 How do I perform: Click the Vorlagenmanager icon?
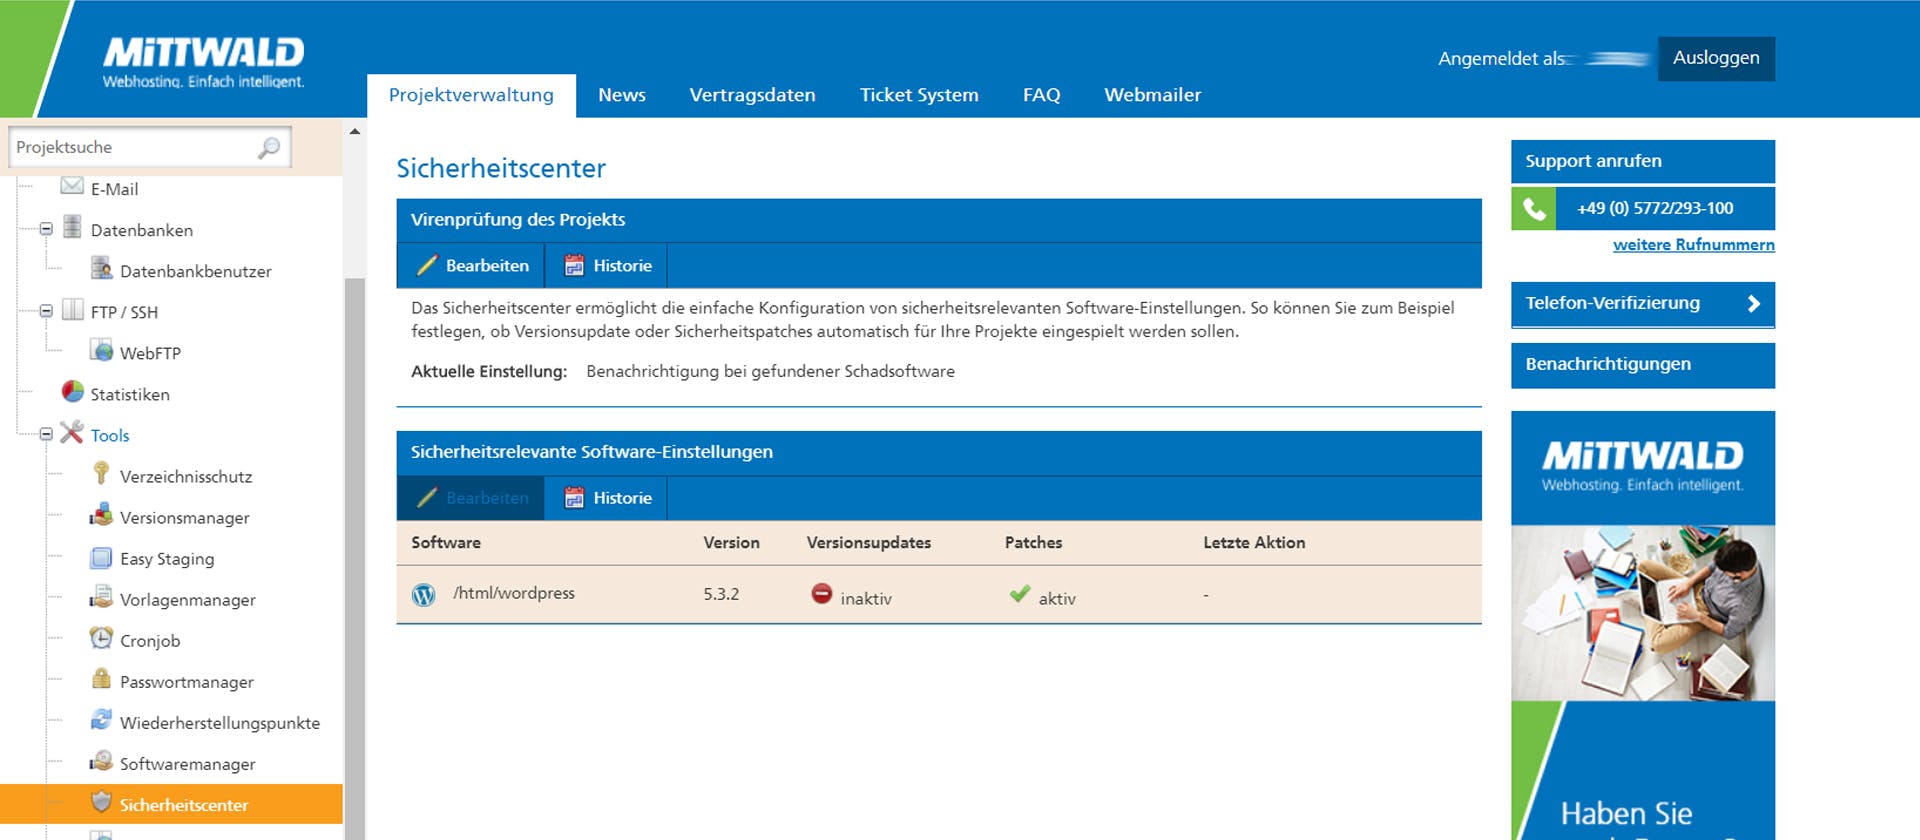pos(101,597)
